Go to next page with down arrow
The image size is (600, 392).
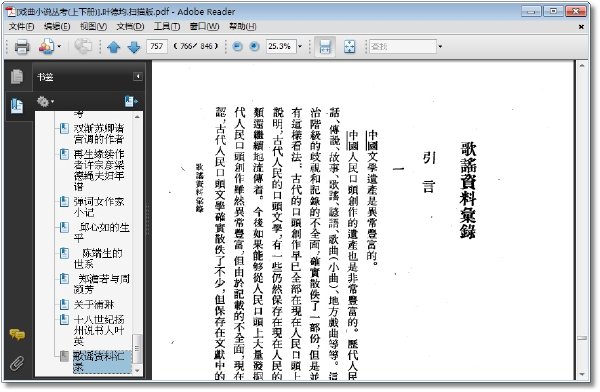pyautogui.click(x=134, y=47)
